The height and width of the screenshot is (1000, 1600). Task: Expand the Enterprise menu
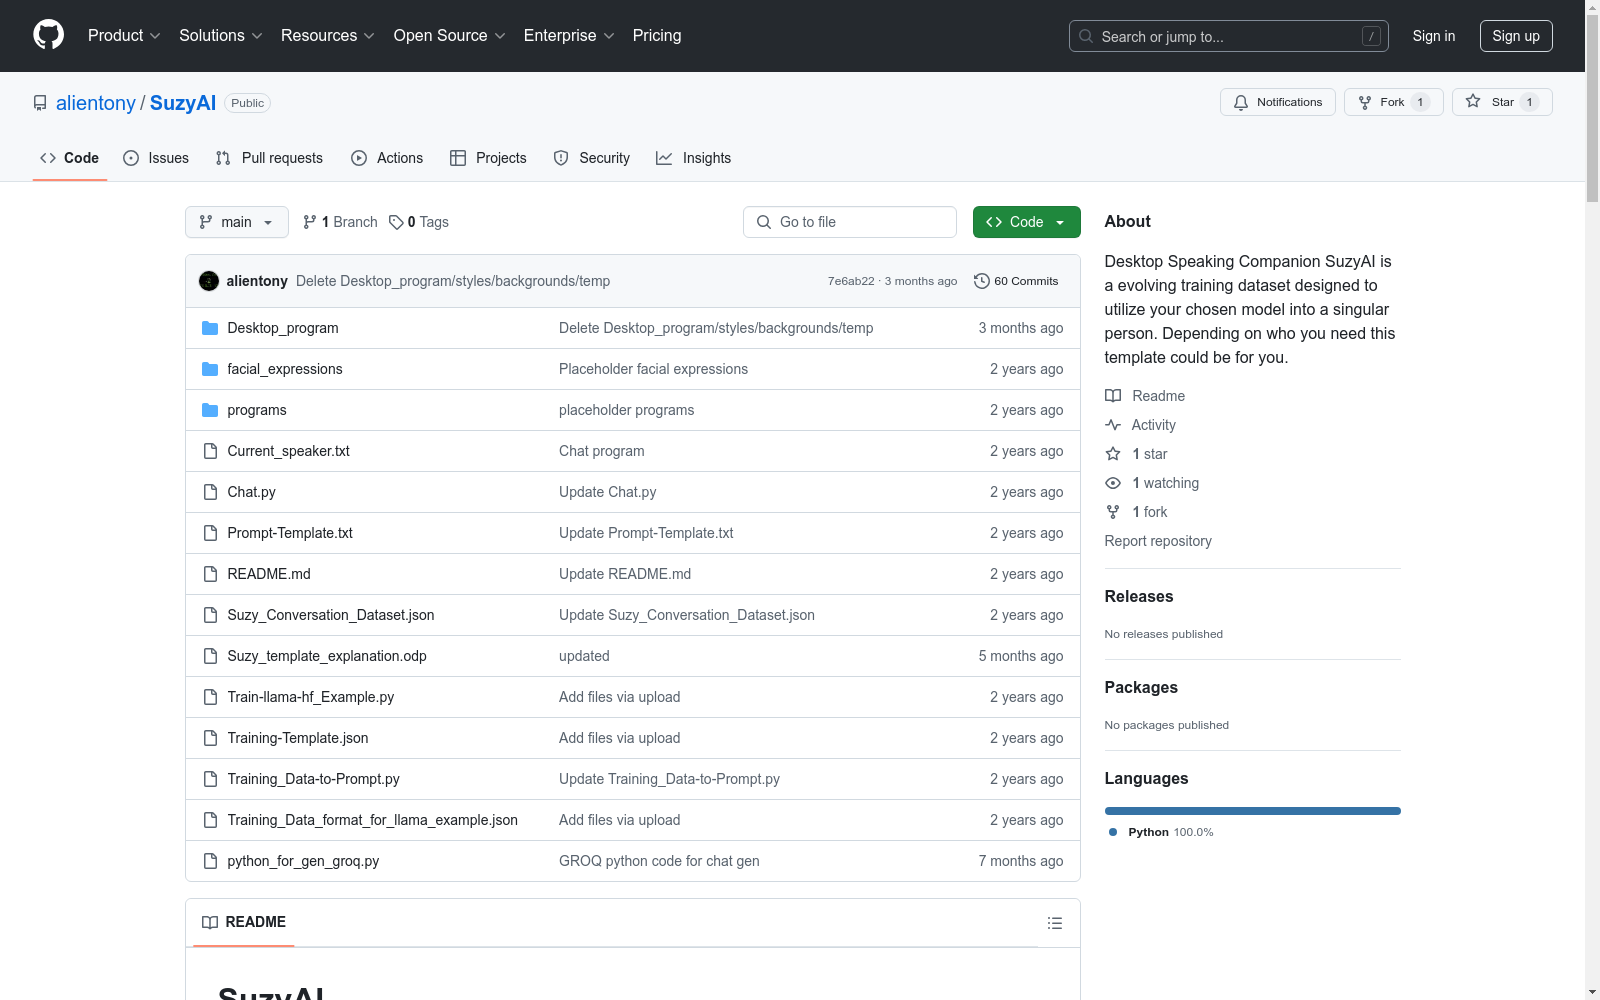point(569,36)
